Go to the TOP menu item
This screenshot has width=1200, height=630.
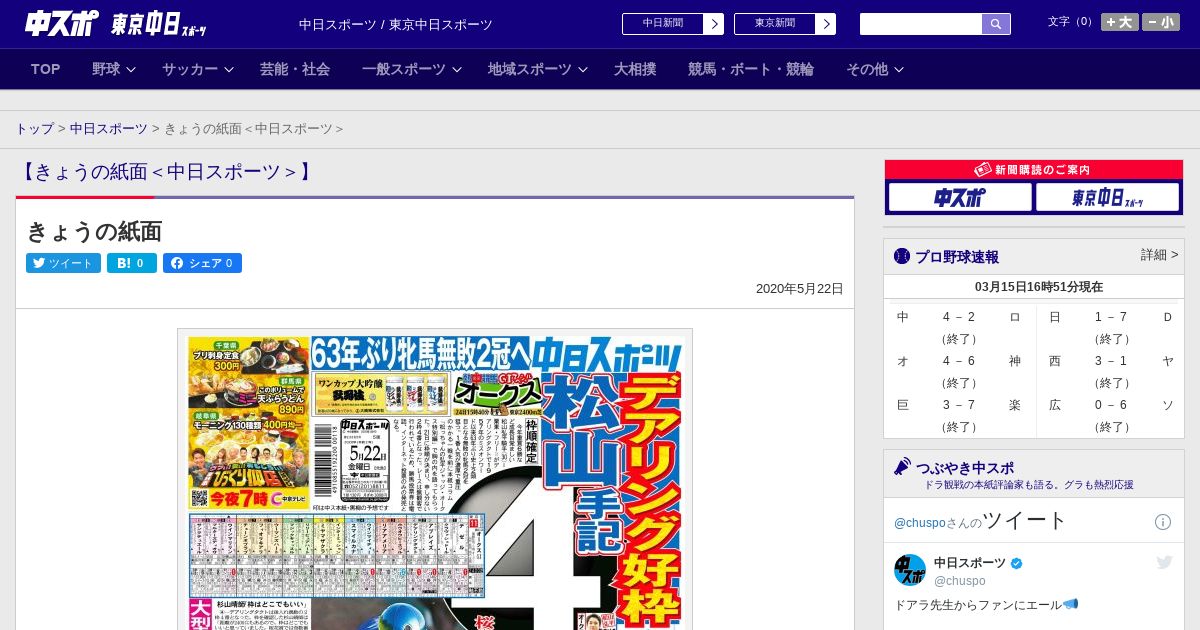(46, 69)
